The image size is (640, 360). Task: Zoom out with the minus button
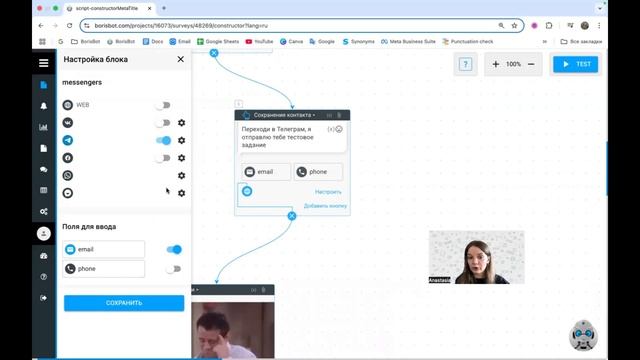(x=531, y=64)
